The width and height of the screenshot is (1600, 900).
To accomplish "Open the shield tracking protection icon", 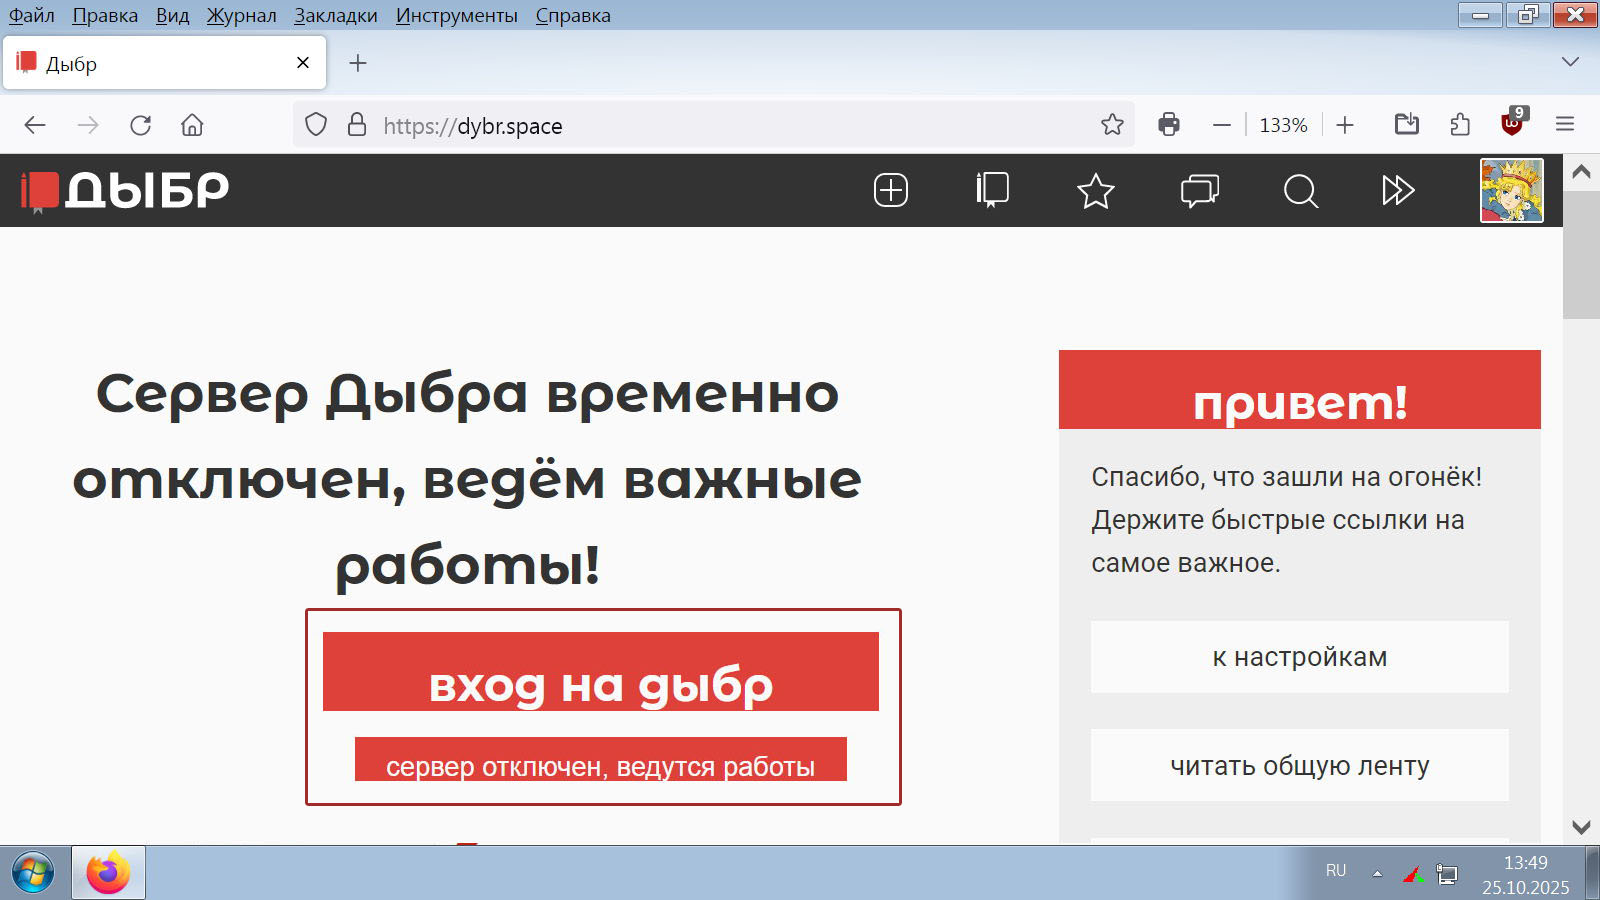I will point(316,125).
